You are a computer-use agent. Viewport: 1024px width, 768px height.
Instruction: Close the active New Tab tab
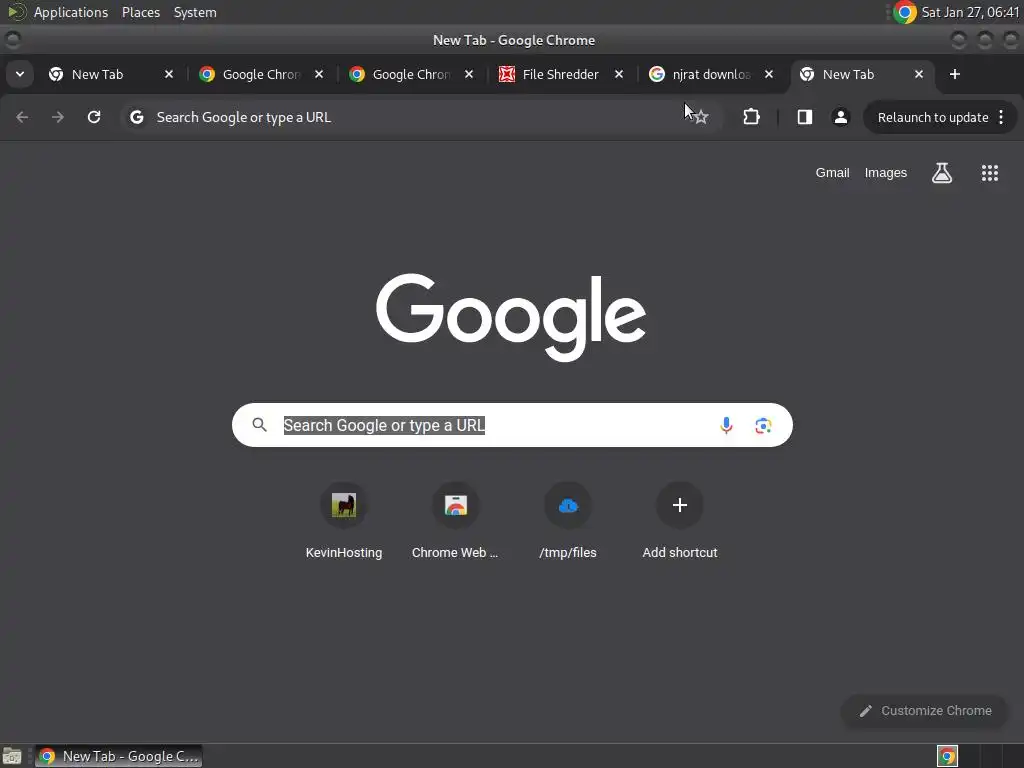[919, 74]
